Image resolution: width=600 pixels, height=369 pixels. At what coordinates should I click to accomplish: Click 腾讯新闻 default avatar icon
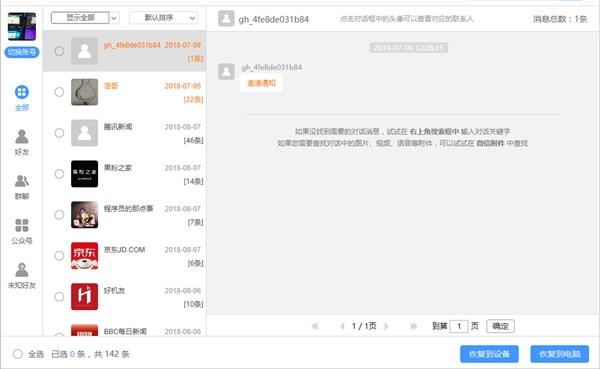85,133
